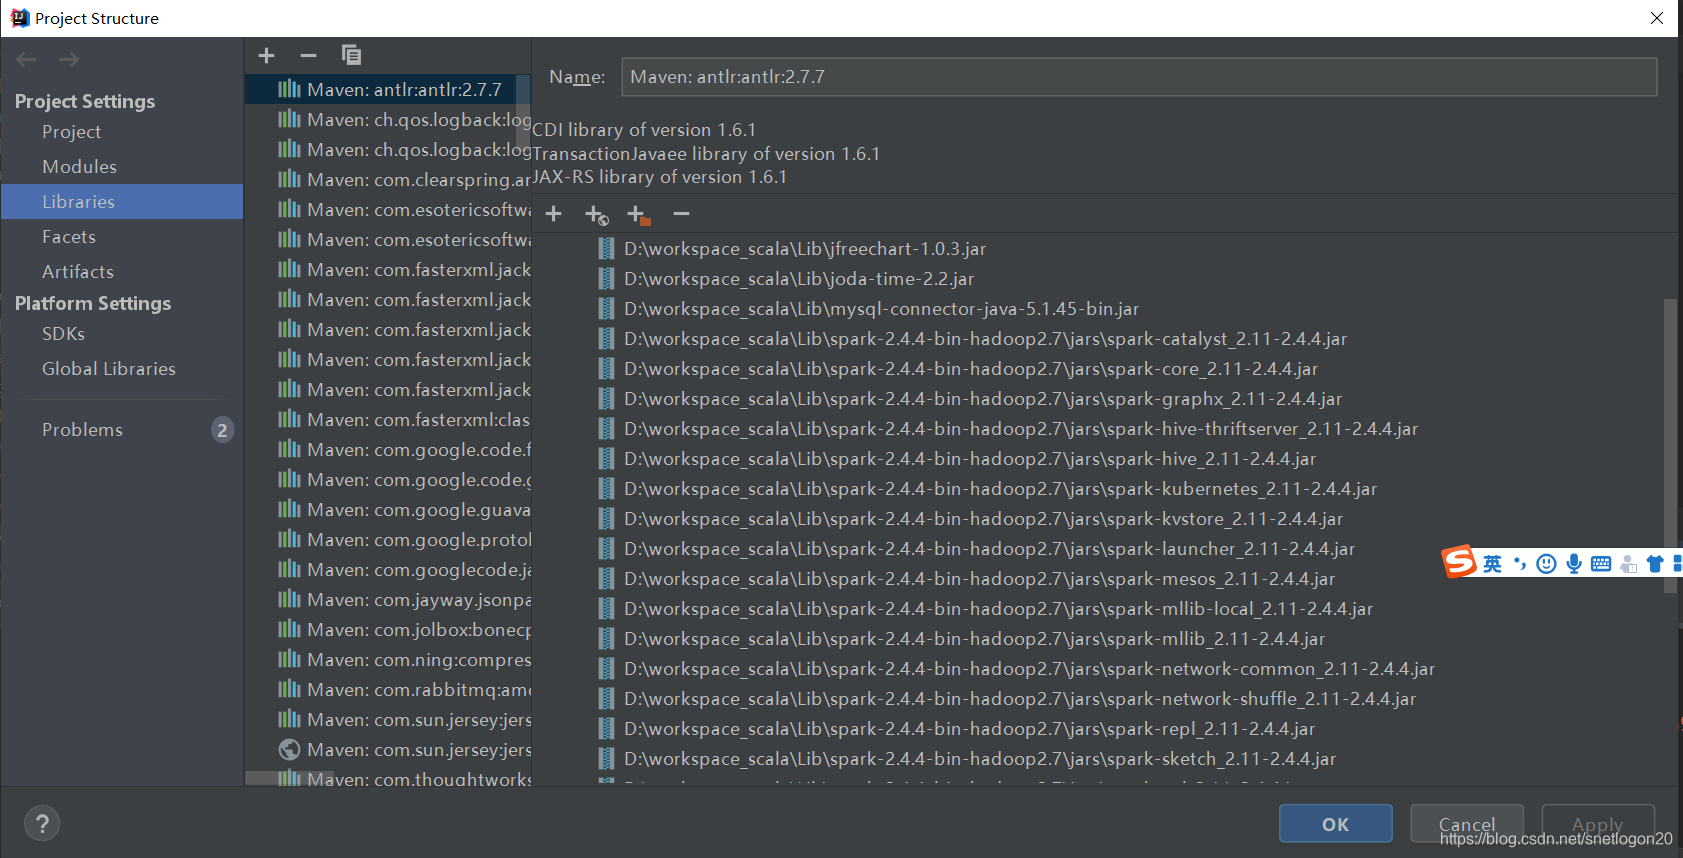Open Sogou skin shirt icon
The image size is (1683, 858).
[1655, 564]
